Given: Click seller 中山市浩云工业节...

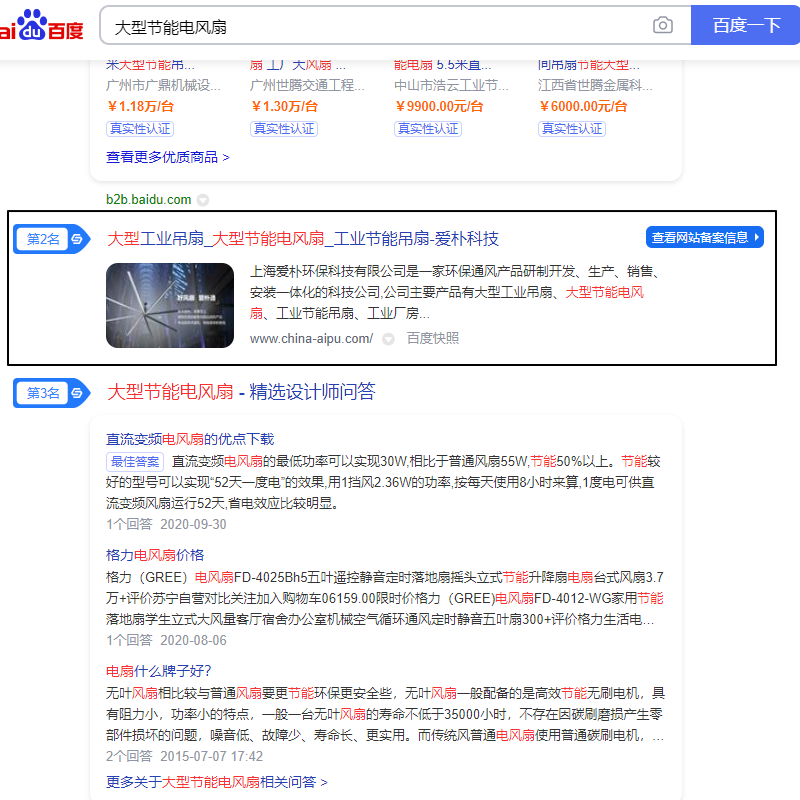Looking at the screenshot, I should tap(451, 85).
